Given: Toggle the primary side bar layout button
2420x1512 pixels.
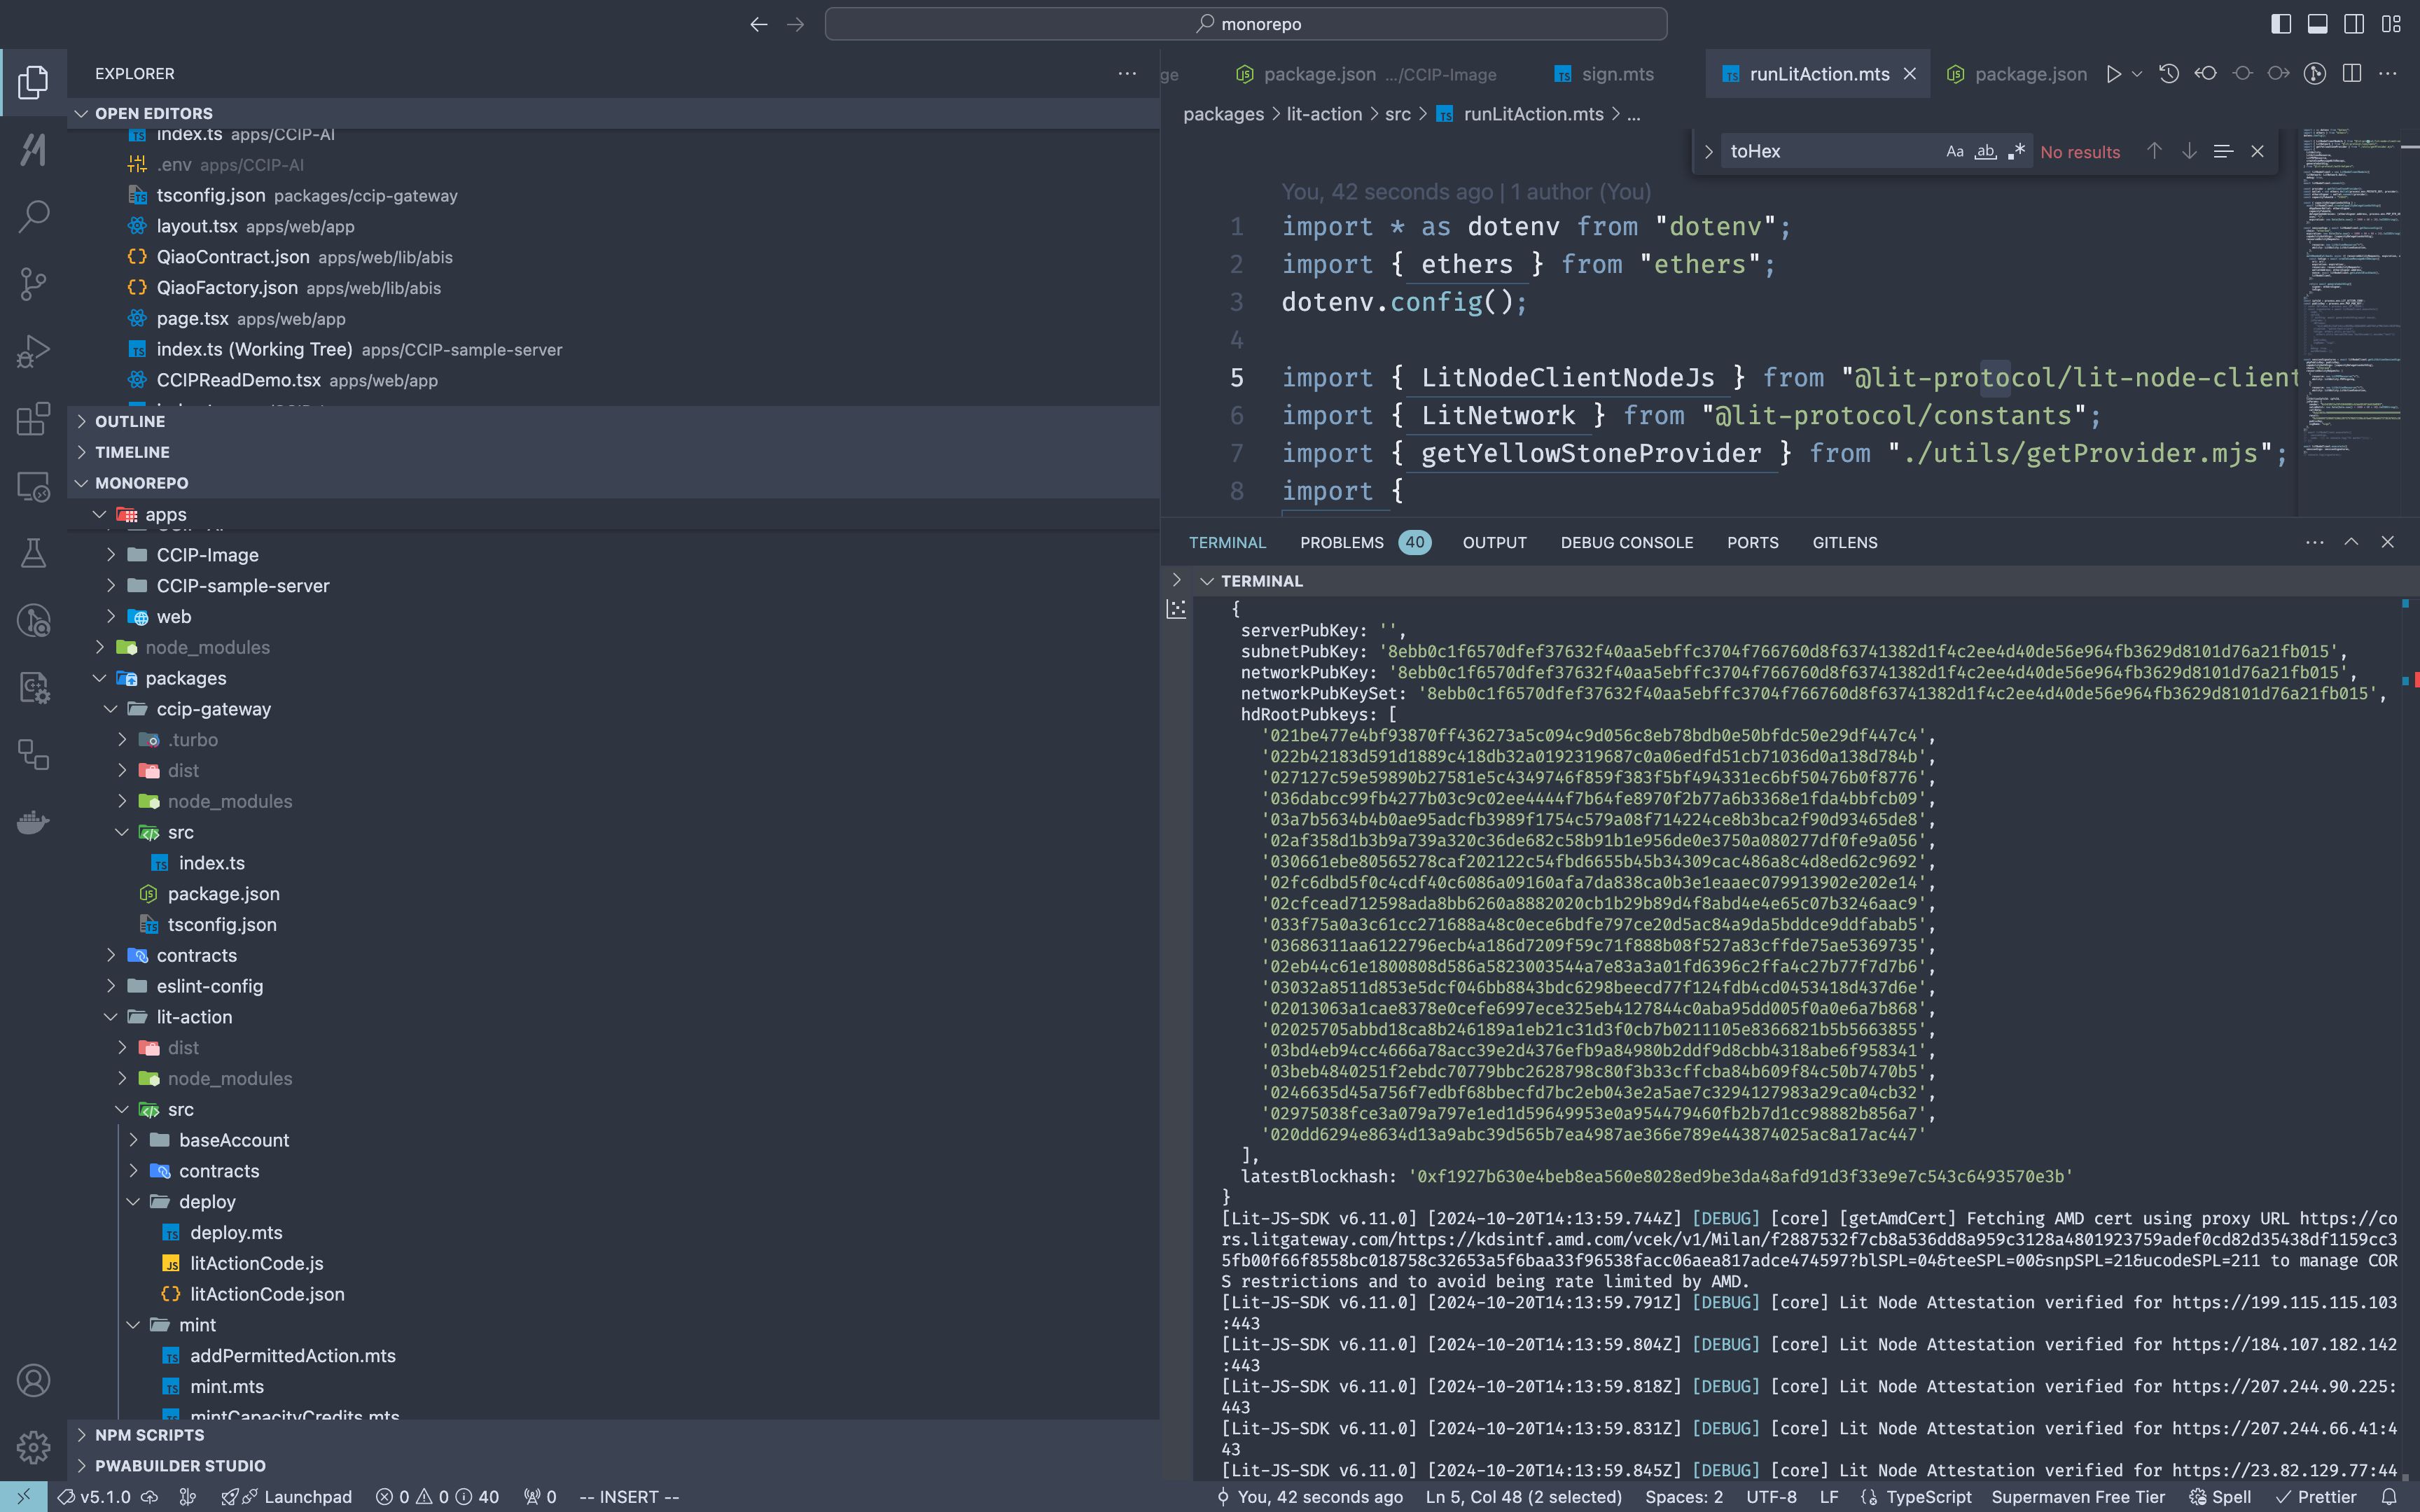Looking at the screenshot, I should (x=2281, y=24).
